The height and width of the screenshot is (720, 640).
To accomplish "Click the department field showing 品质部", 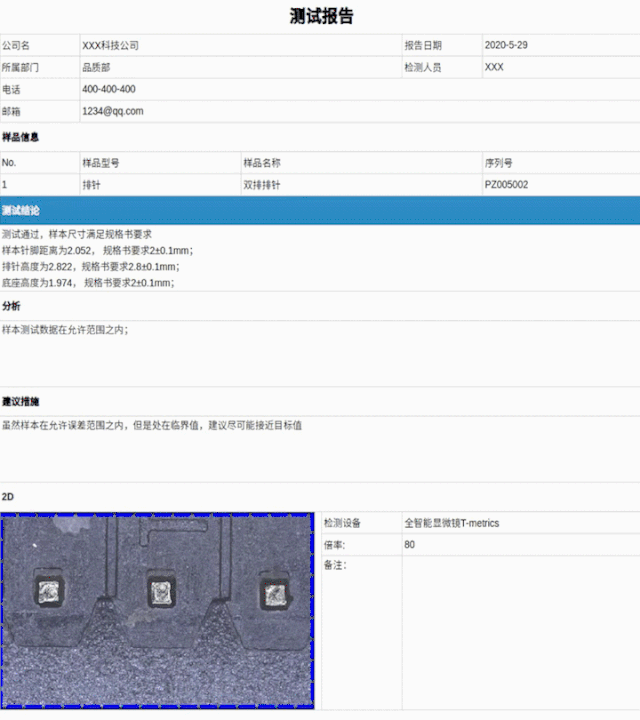I will pos(97,68).
